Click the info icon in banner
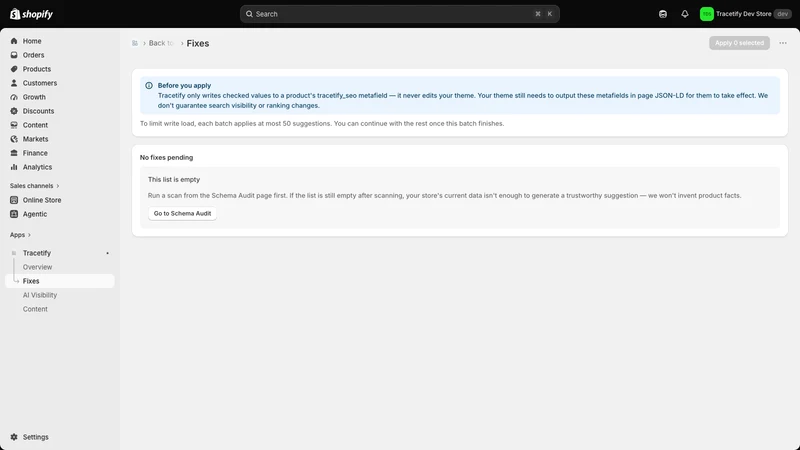The image size is (800, 450). [x=149, y=86]
